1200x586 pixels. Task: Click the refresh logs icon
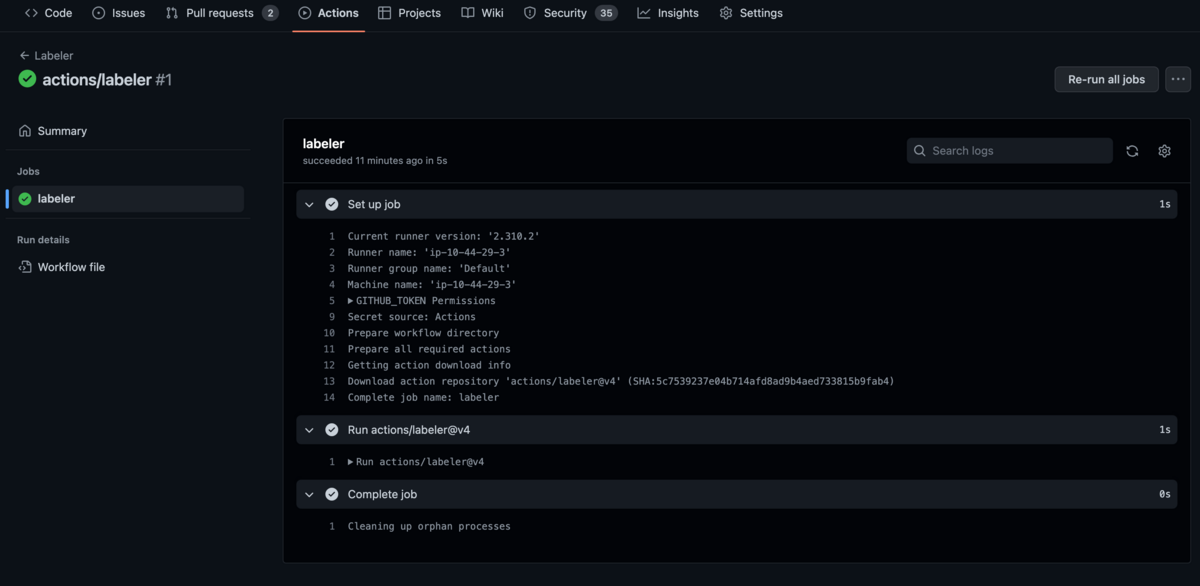[1132, 151]
